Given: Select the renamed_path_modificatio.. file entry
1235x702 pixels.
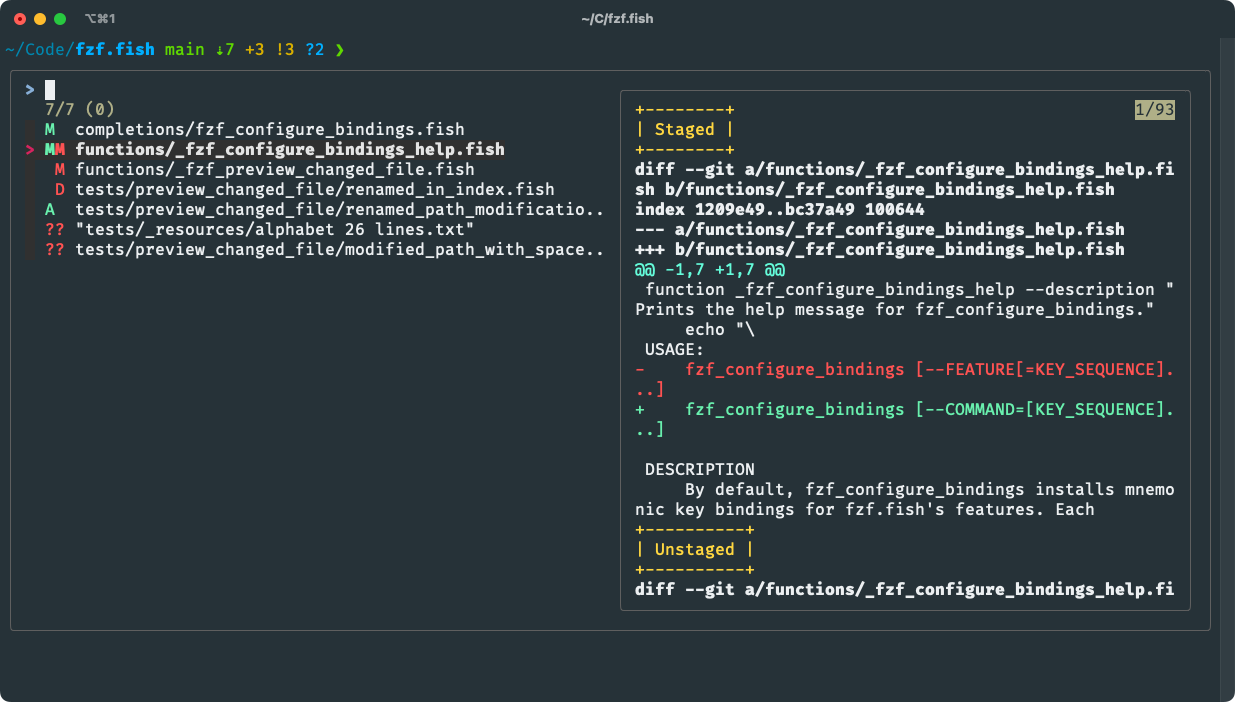Looking at the screenshot, I should 340,209.
